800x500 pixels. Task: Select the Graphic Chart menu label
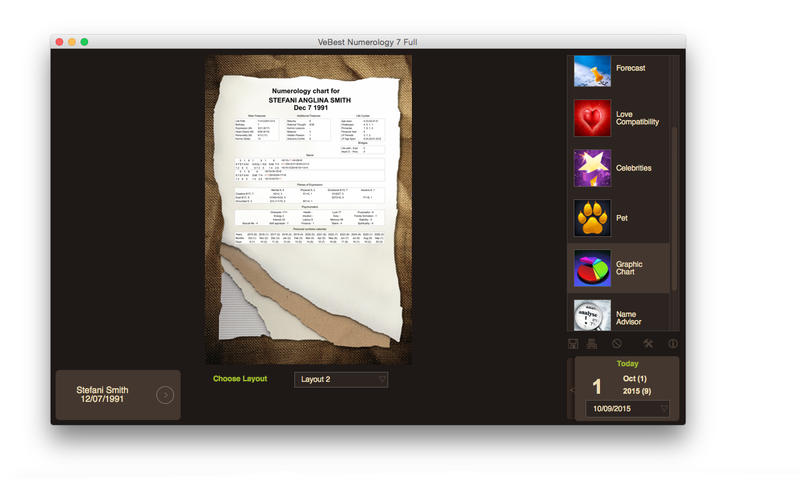[630, 268]
